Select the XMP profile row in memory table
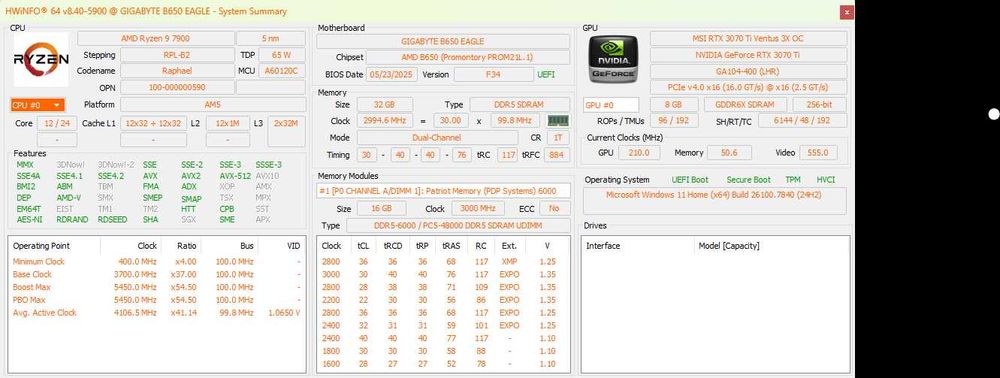 click(x=443, y=261)
